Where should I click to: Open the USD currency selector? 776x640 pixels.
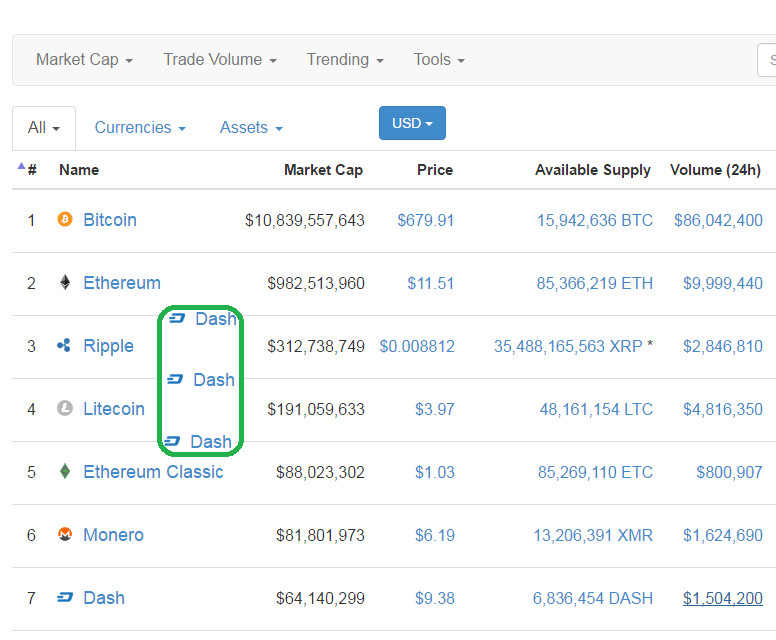tap(412, 123)
